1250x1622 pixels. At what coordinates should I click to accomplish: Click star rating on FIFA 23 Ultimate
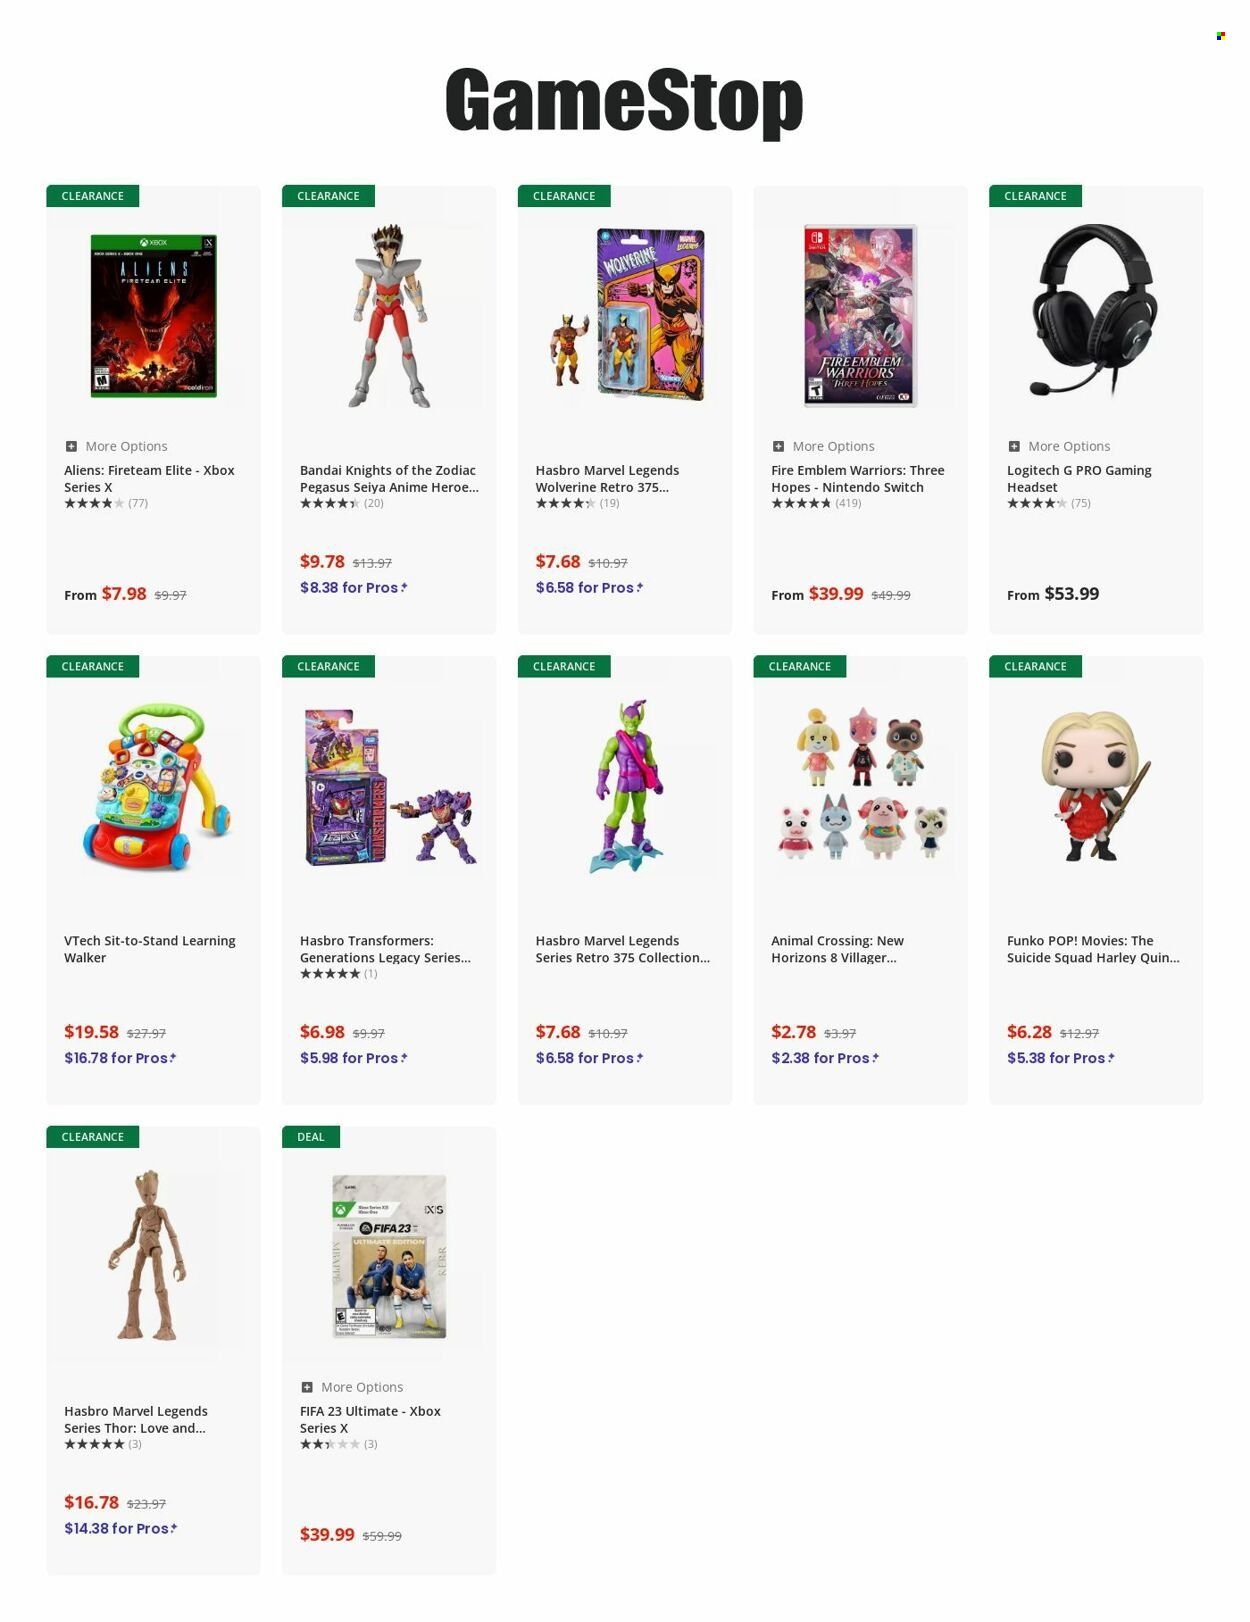pos(330,1444)
